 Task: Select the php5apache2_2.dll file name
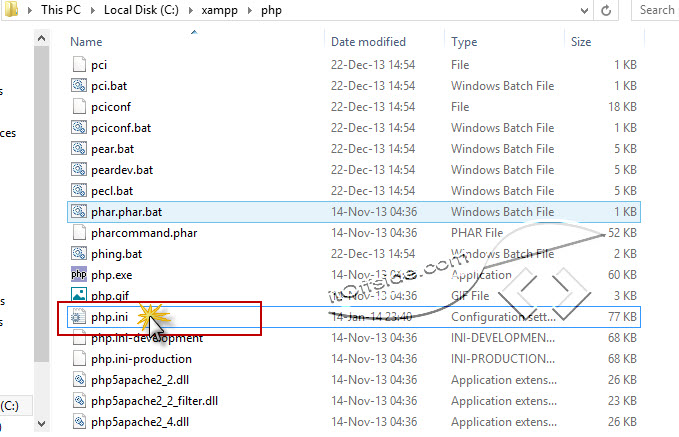(x=140, y=380)
